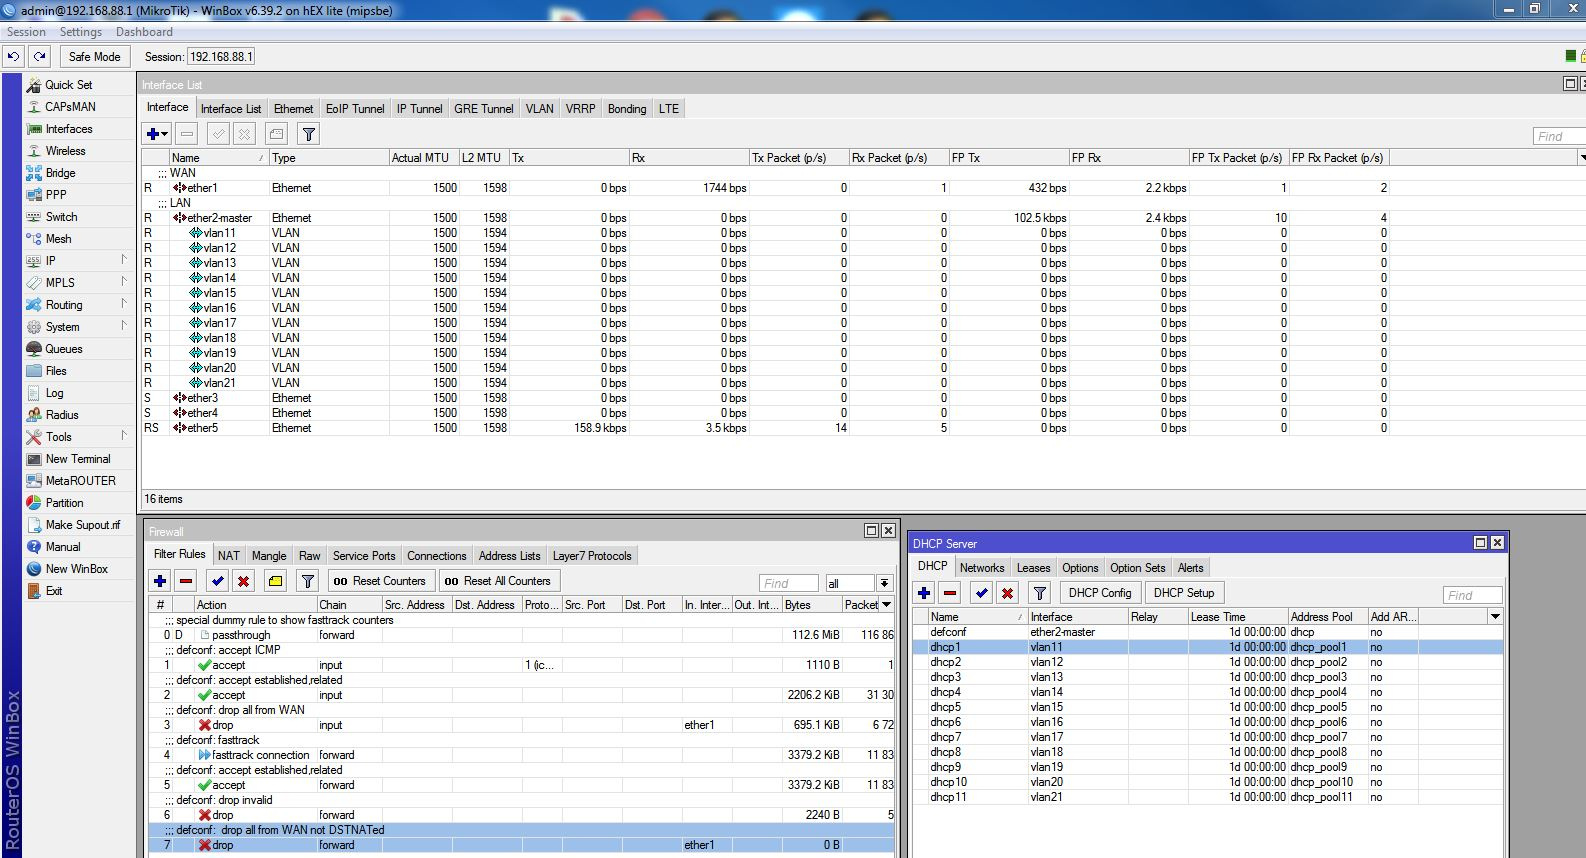Disable firewall rule with red X icon
This screenshot has width=1586, height=858.
click(243, 581)
